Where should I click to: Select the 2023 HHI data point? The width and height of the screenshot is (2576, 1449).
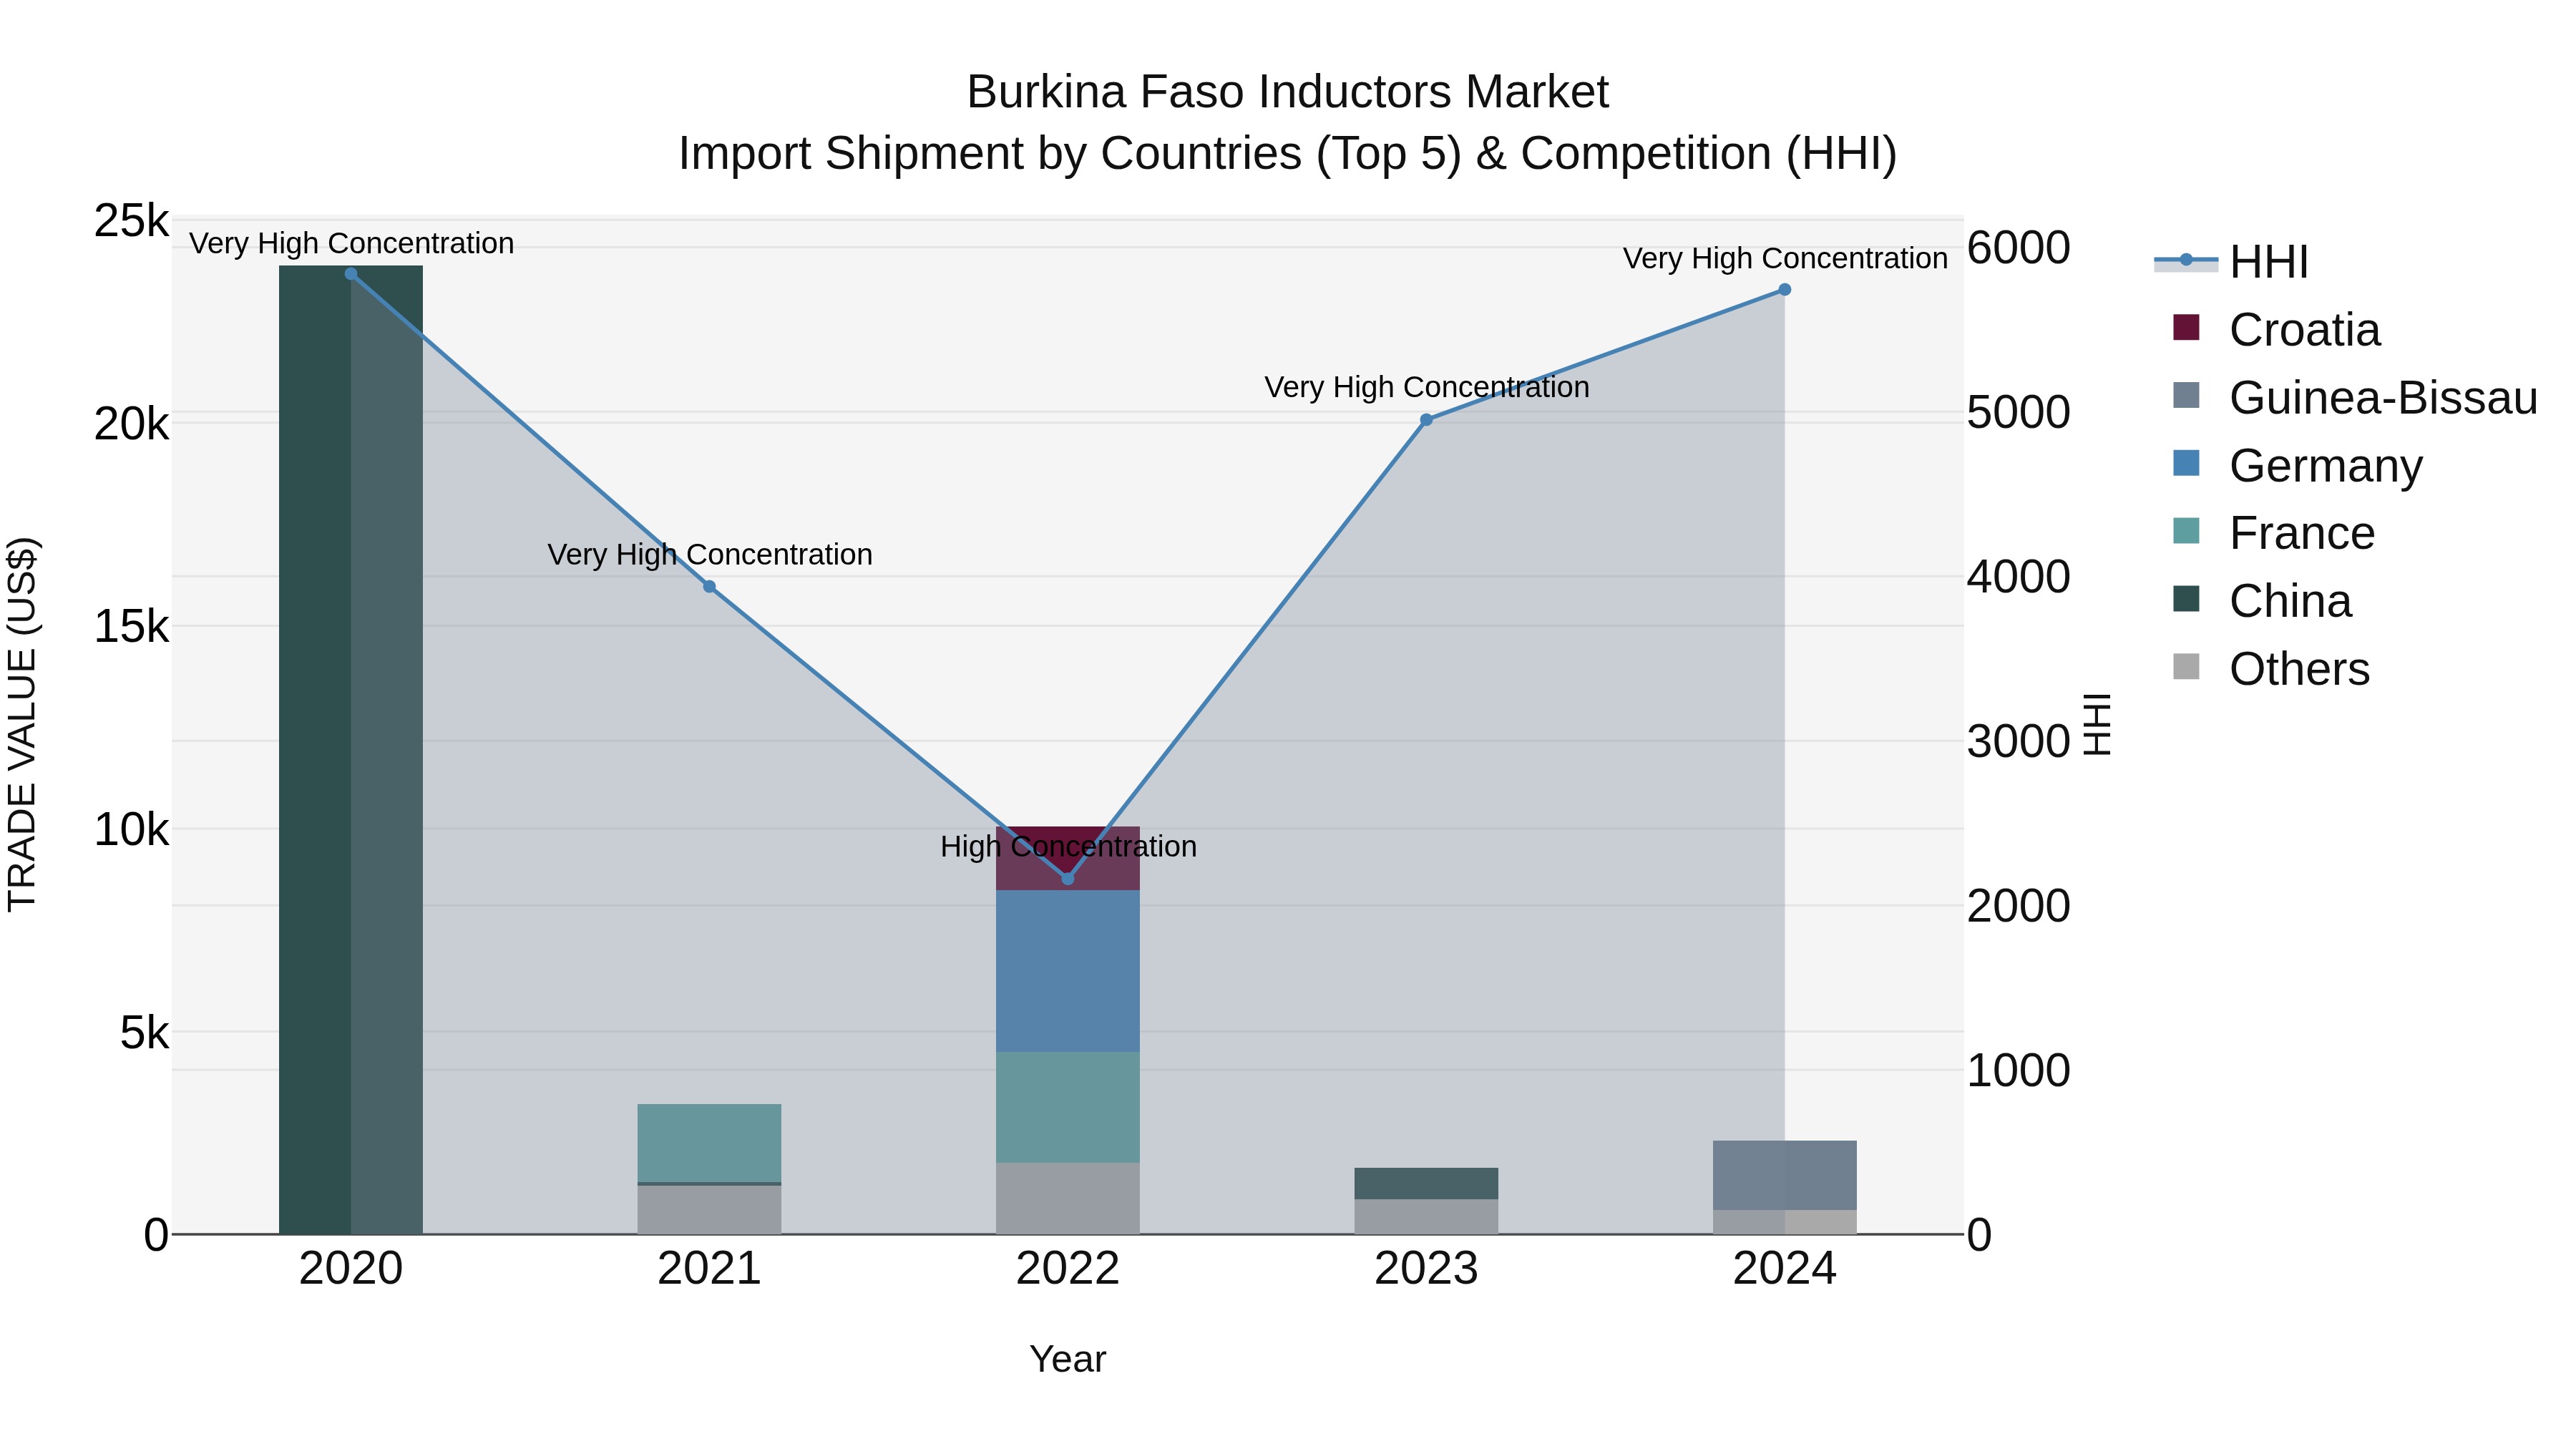[1427, 420]
